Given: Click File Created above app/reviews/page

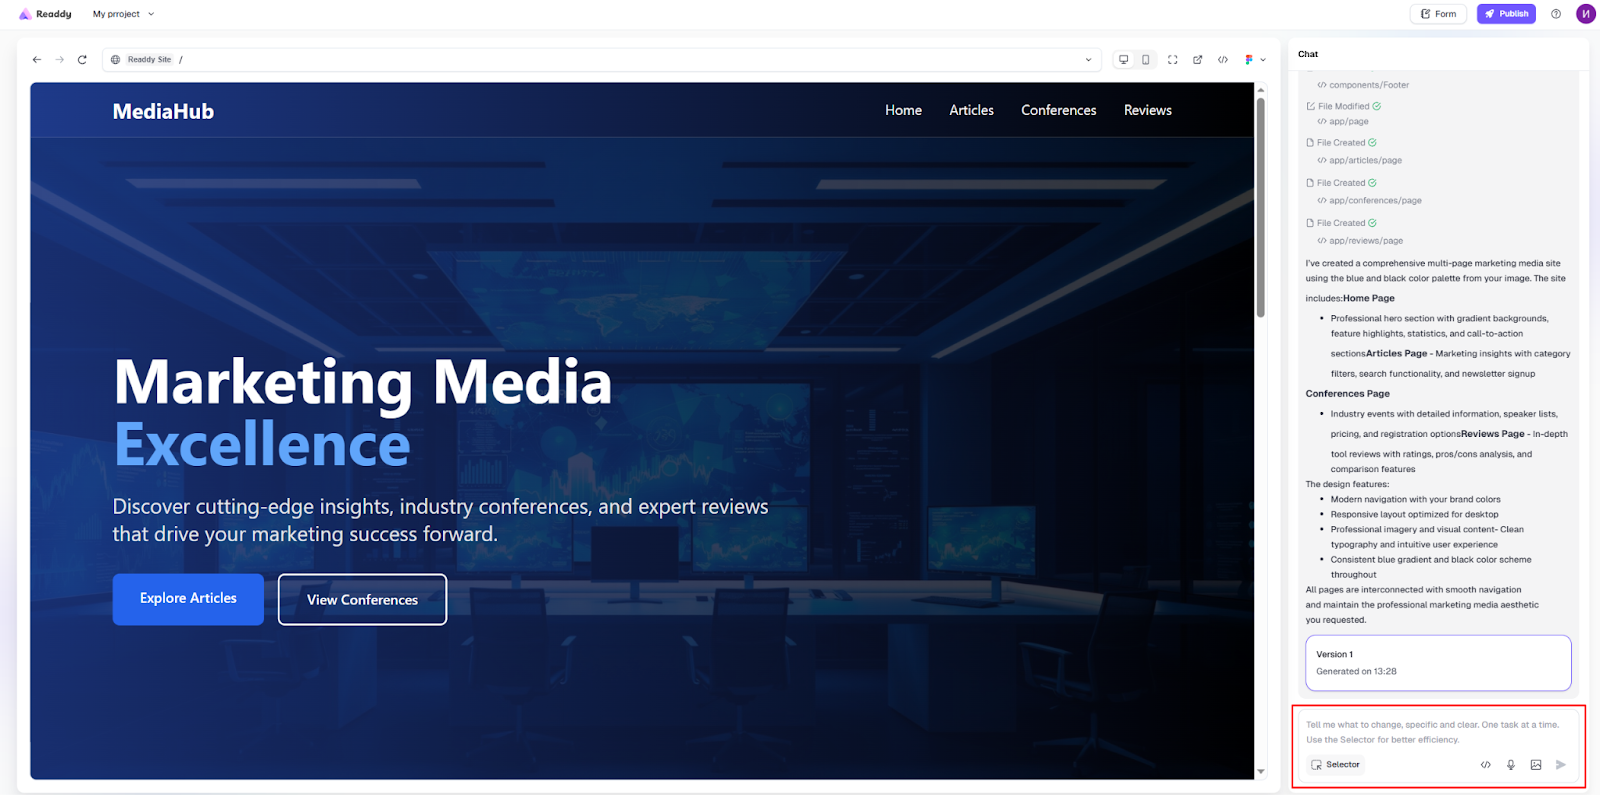Looking at the screenshot, I should pos(1342,223).
